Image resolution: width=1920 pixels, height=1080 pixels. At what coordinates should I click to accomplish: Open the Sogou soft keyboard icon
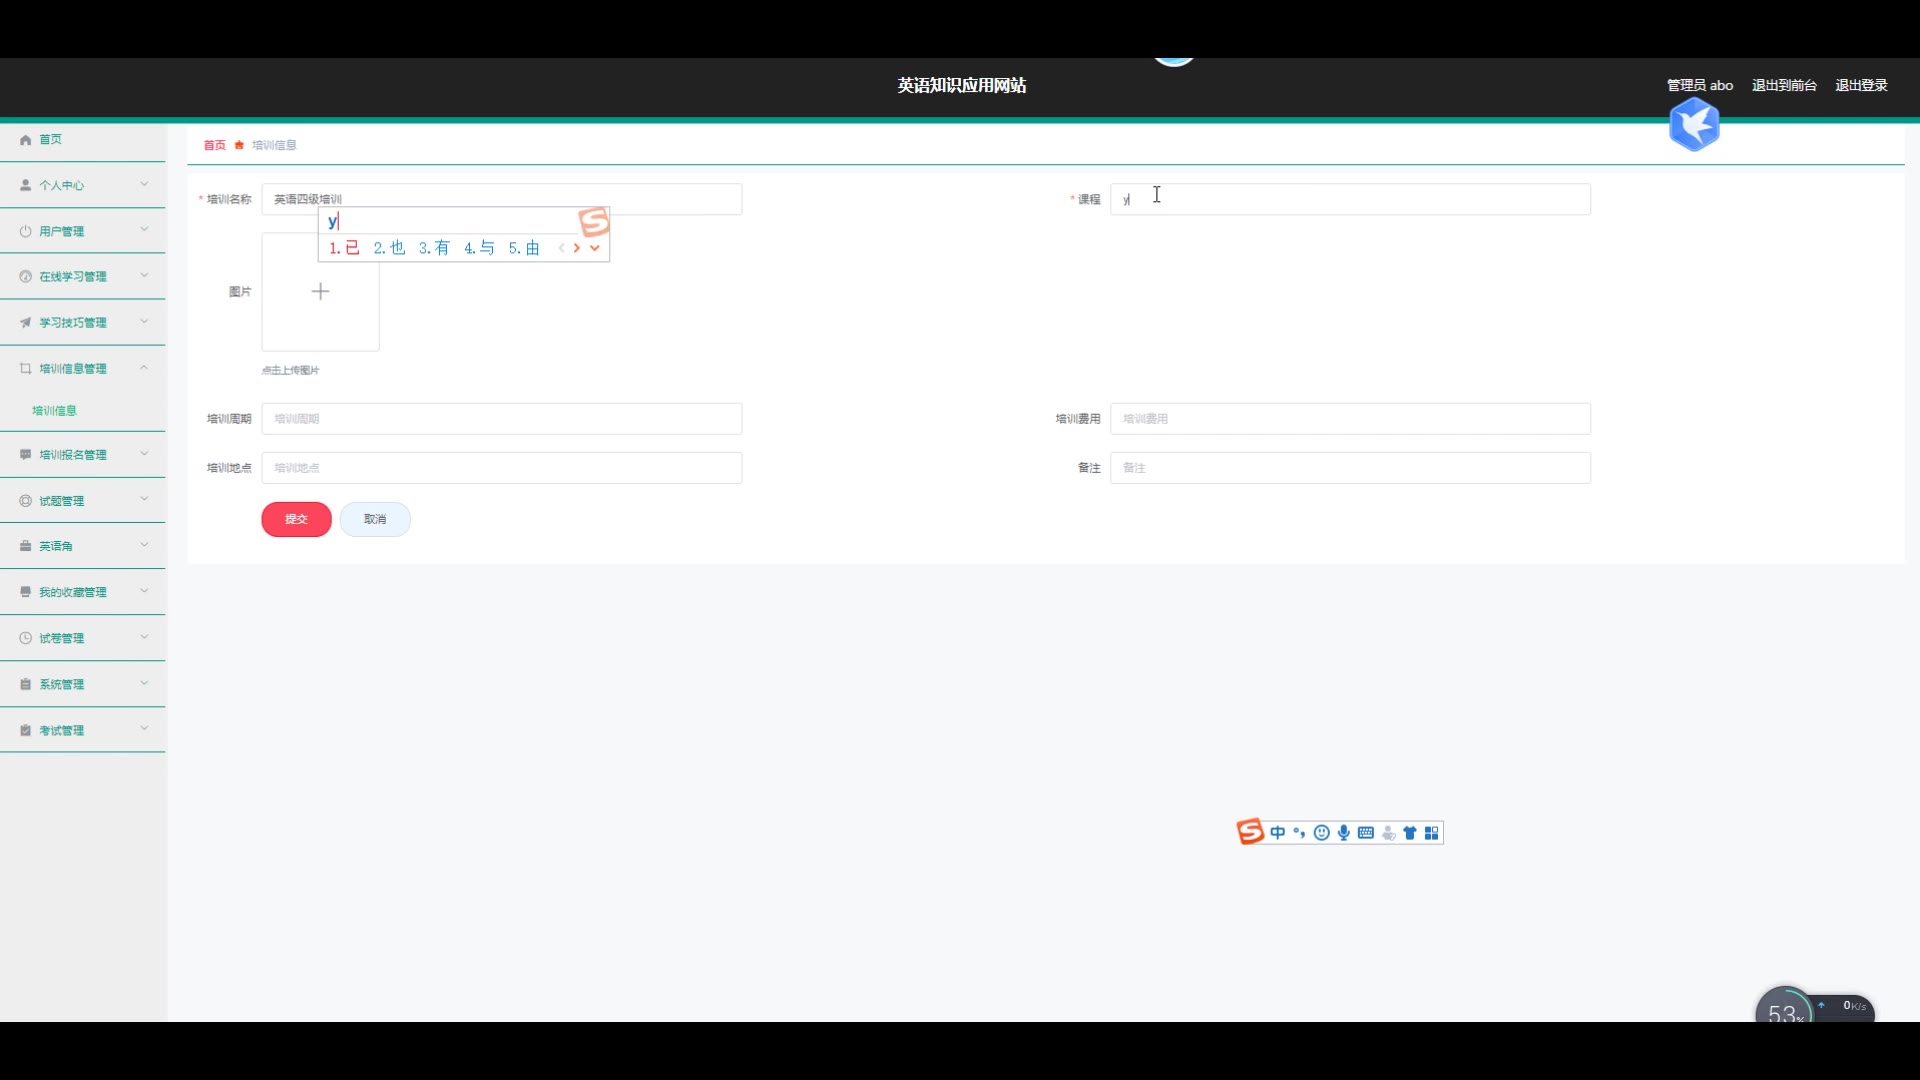(x=1365, y=833)
